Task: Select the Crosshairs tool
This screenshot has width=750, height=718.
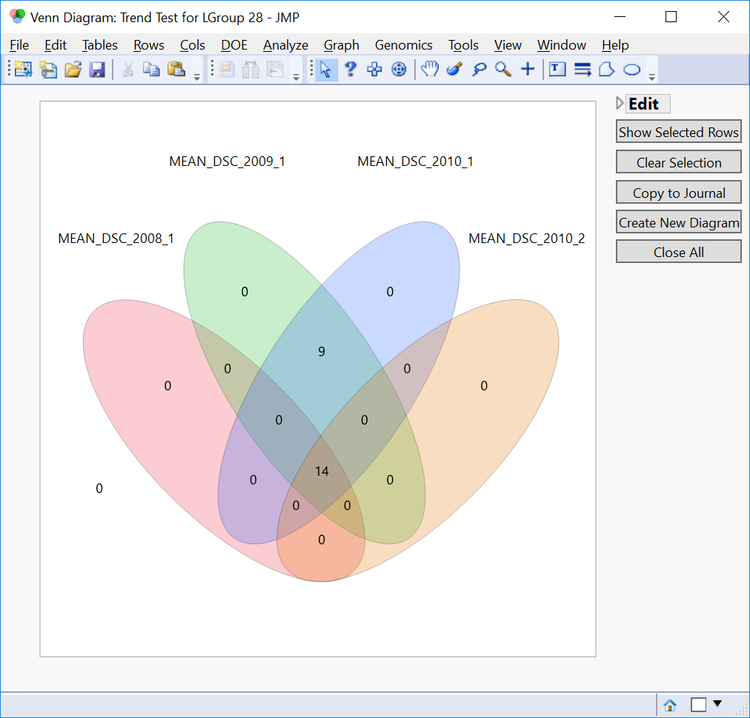Action: pyautogui.click(x=528, y=69)
